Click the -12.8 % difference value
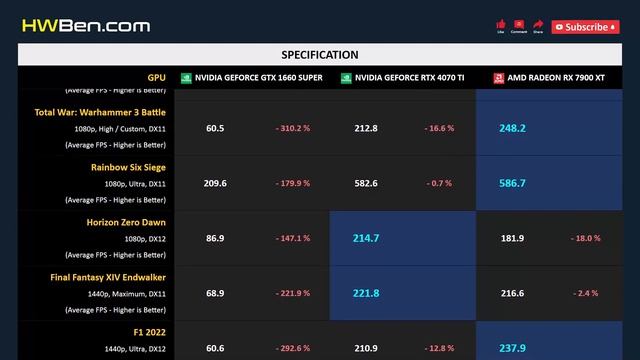Viewport: 640px width, 360px height. [439, 349]
